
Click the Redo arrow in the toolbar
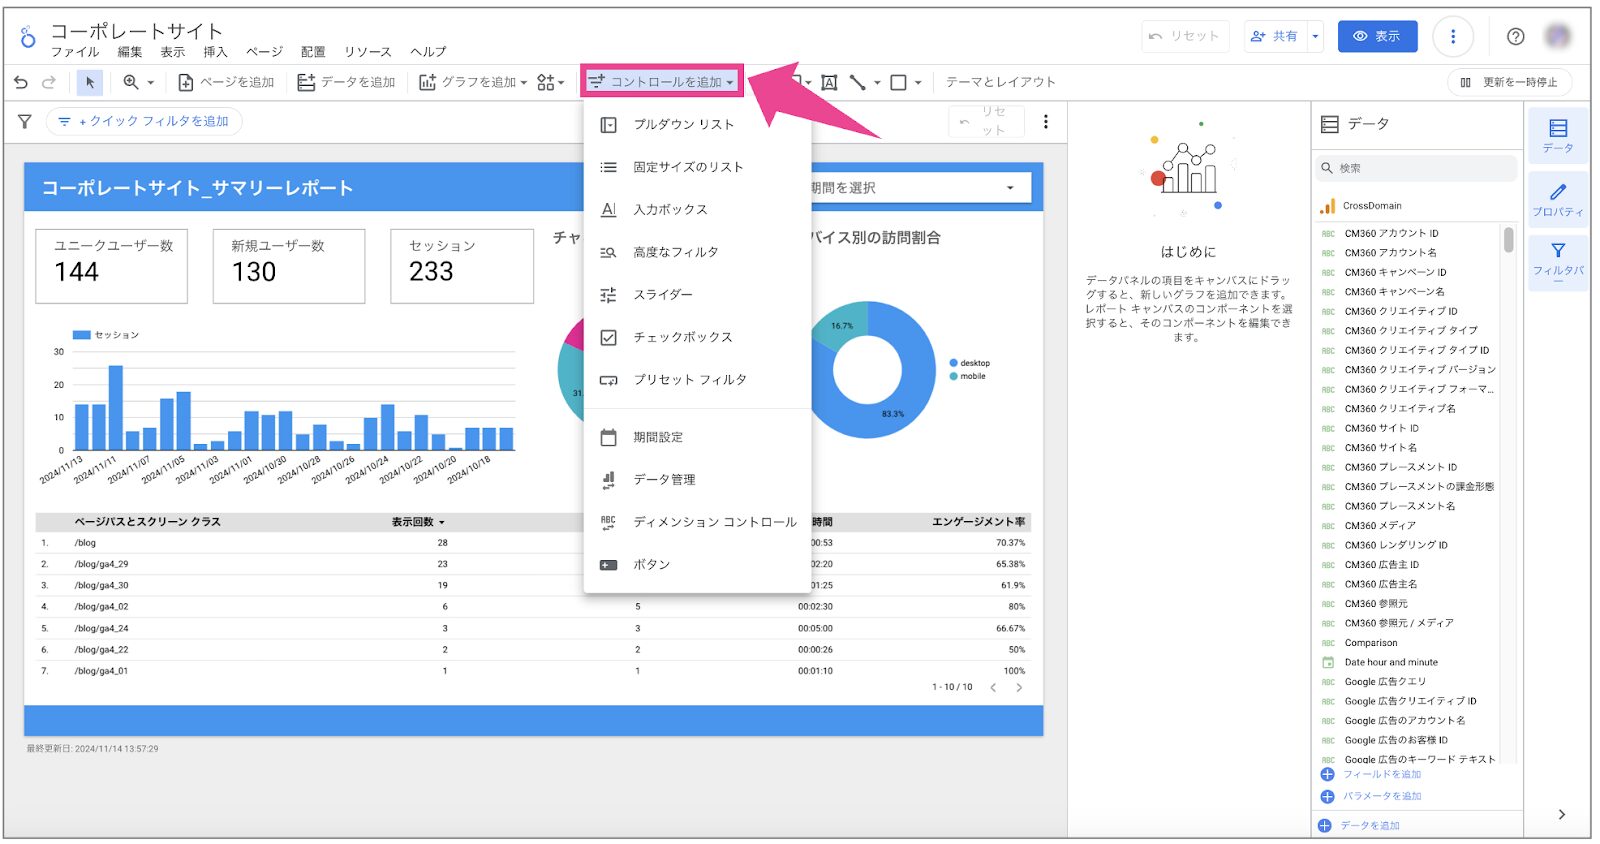49,82
